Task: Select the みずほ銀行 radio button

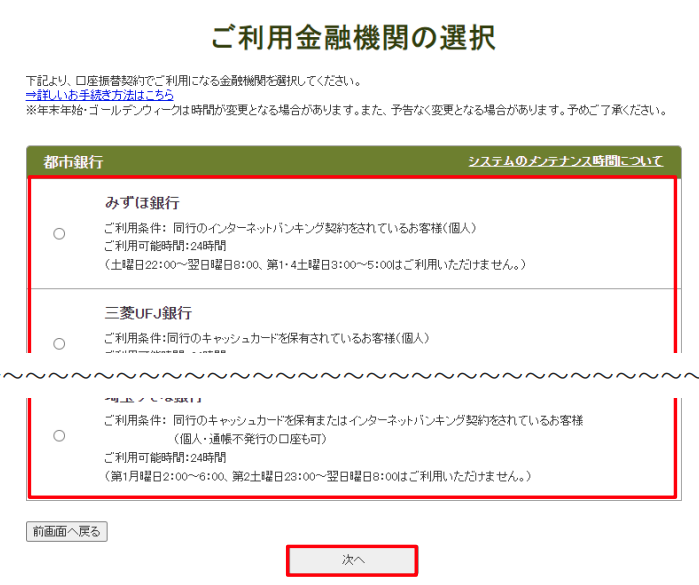Action: pos(59,234)
